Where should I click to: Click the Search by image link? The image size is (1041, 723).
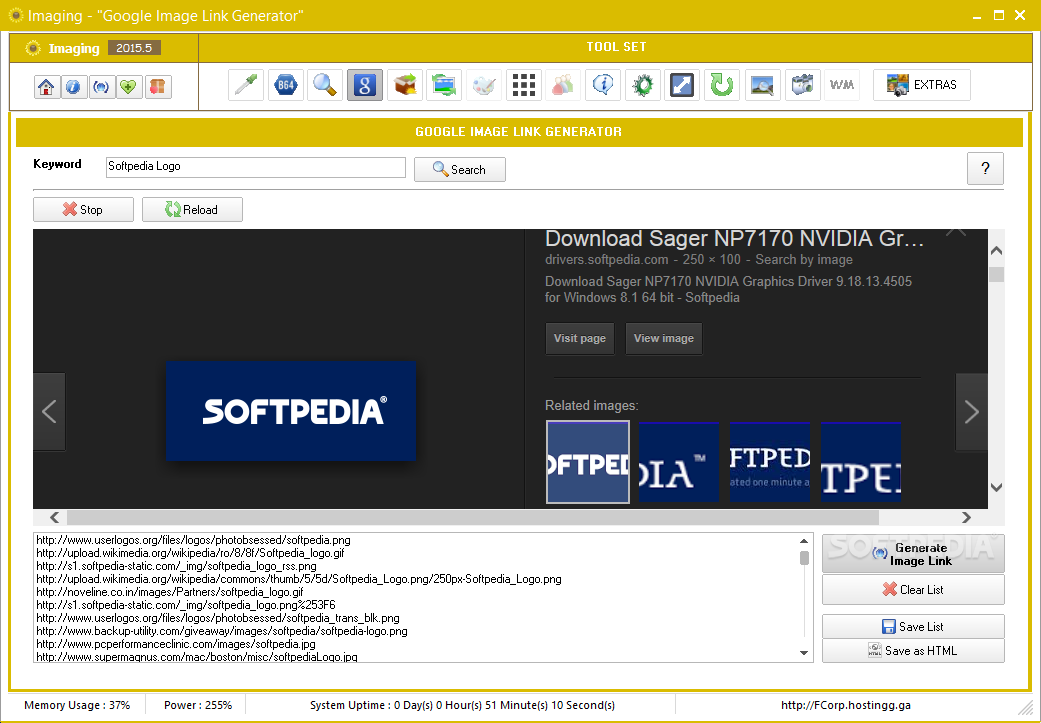pos(803,260)
